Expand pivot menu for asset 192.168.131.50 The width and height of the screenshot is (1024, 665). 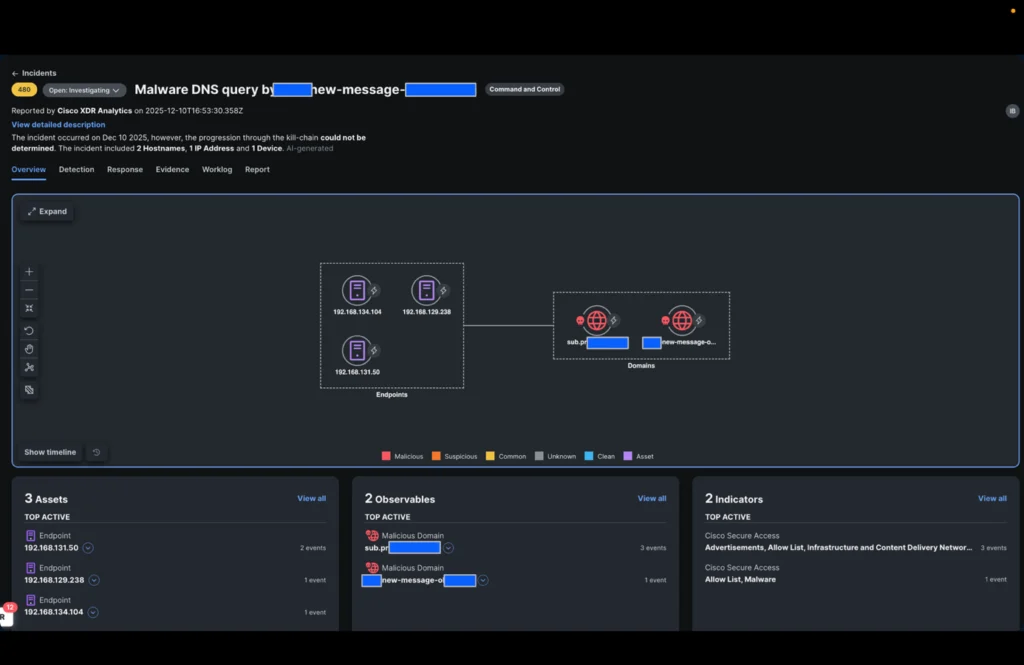(x=88, y=548)
